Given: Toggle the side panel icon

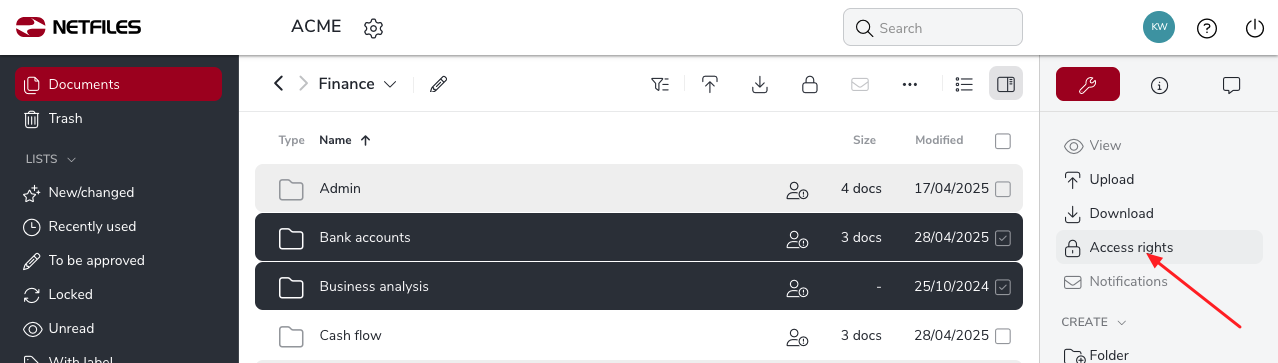Looking at the screenshot, I should tap(1006, 85).
